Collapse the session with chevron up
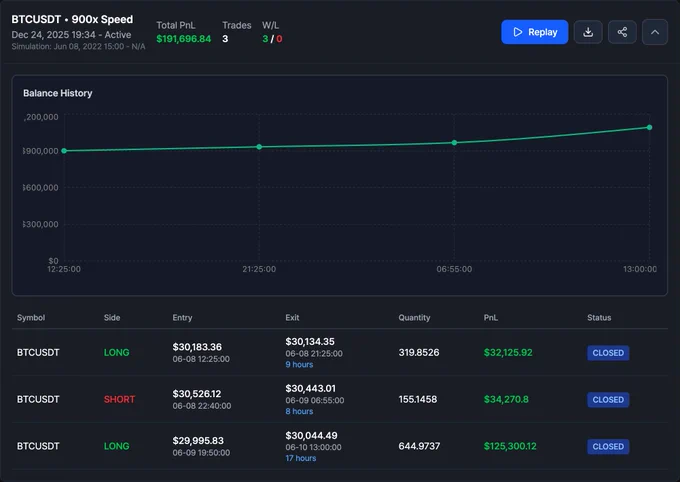 click(x=655, y=32)
